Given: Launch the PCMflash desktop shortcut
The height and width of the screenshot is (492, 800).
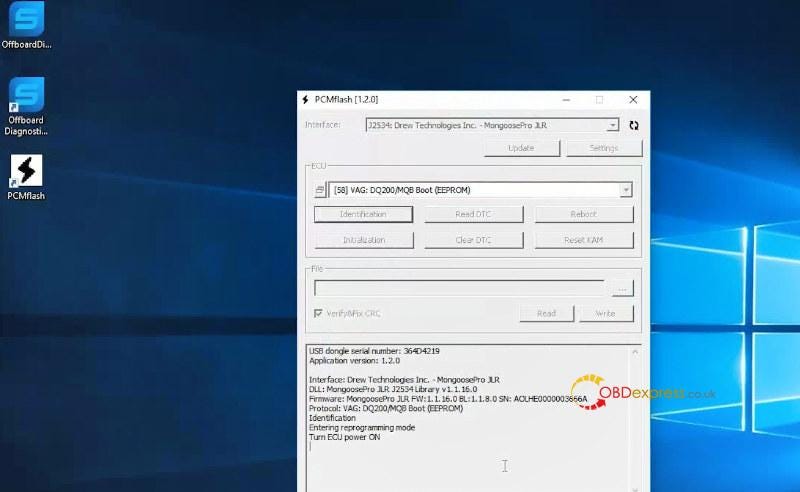Looking at the screenshot, I should (x=26, y=177).
